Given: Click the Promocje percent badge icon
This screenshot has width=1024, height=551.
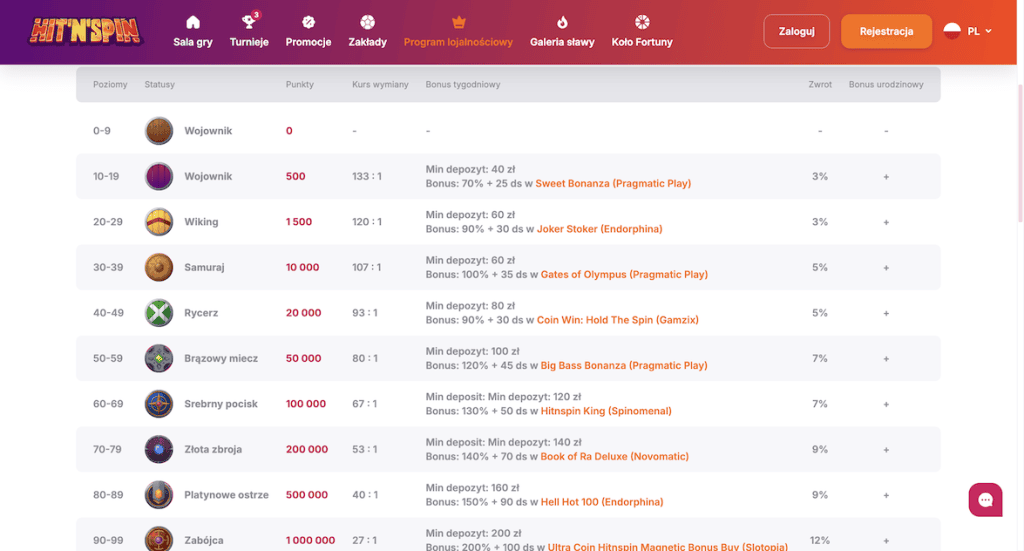Looking at the screenshot, I should pyautogui.click(x=308, y=22).
